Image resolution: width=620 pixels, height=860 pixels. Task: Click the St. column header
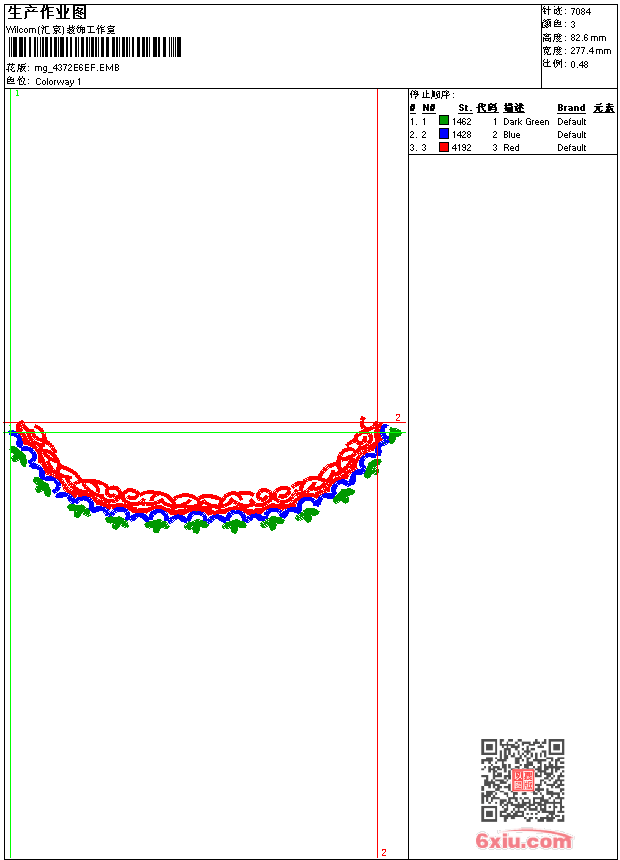click(465, 108)
